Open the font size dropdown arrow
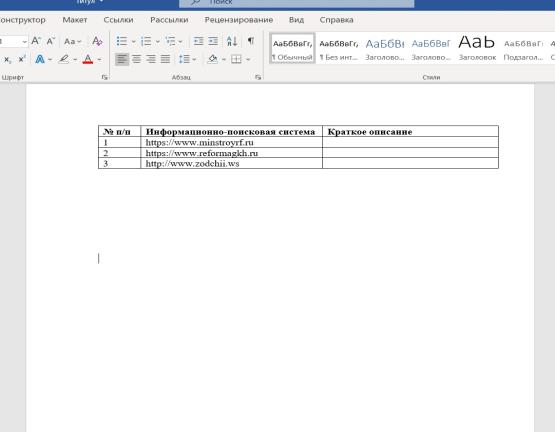This screenshot has height=432, width=555. pos(24,42)
